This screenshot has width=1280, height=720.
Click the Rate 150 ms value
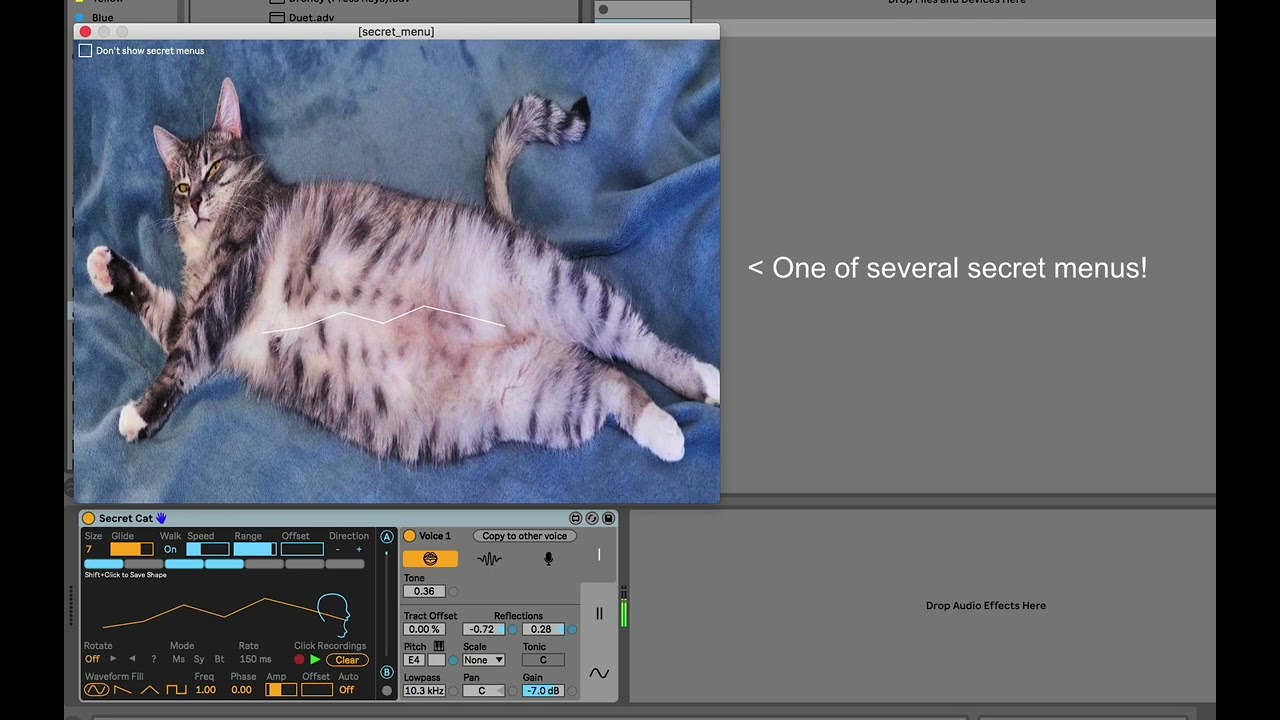click(255, 659)
